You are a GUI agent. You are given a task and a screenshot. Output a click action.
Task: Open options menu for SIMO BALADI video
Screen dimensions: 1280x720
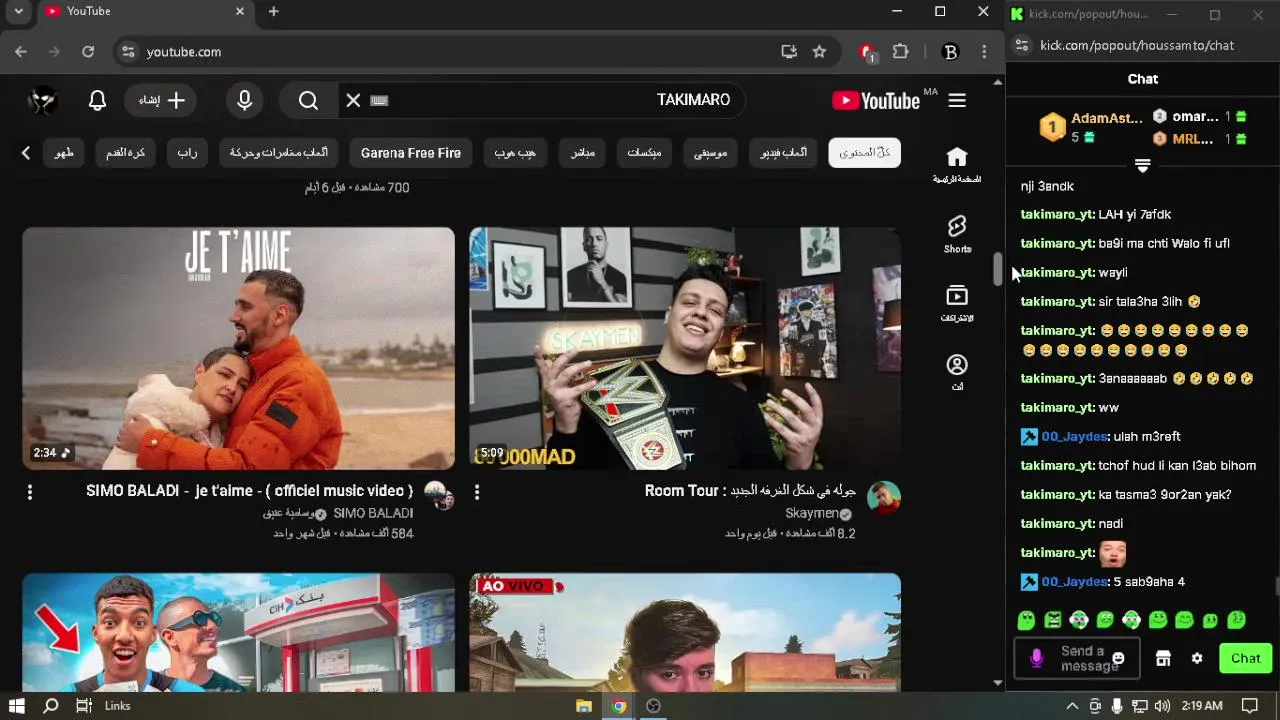click(30, 492)
